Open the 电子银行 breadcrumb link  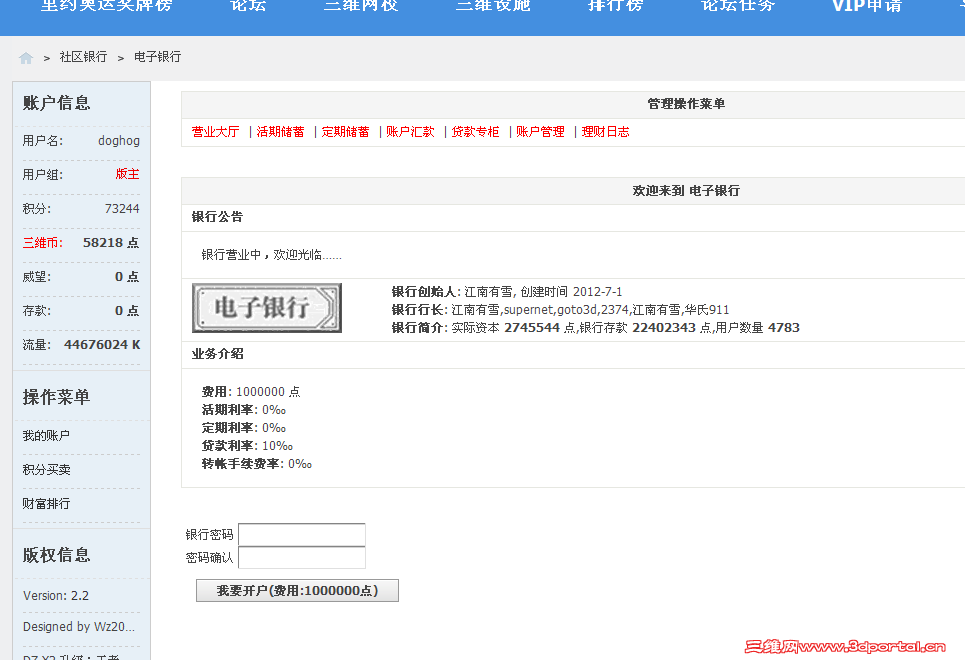pyautogui.click(x=158, y=57)
